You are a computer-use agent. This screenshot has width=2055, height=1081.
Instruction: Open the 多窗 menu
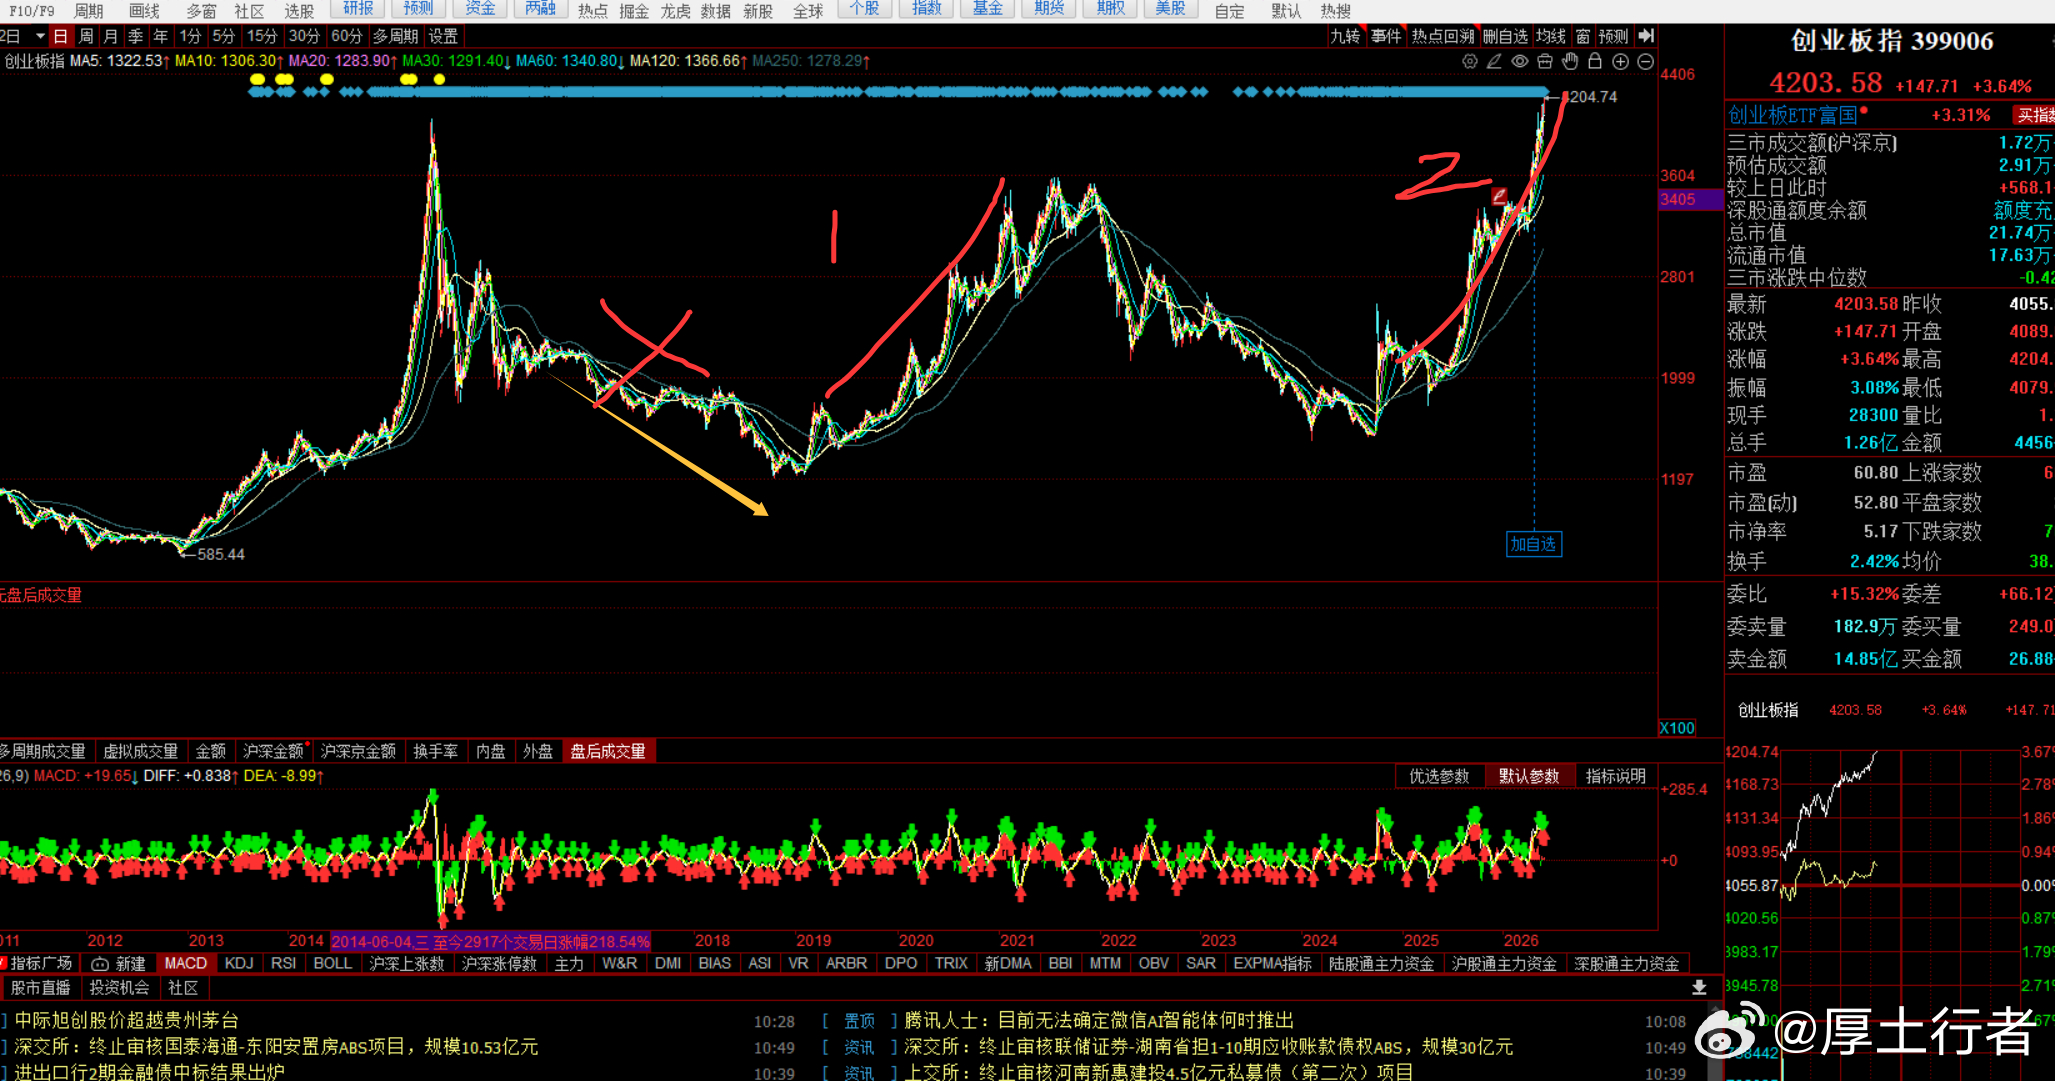coord(201,11)
